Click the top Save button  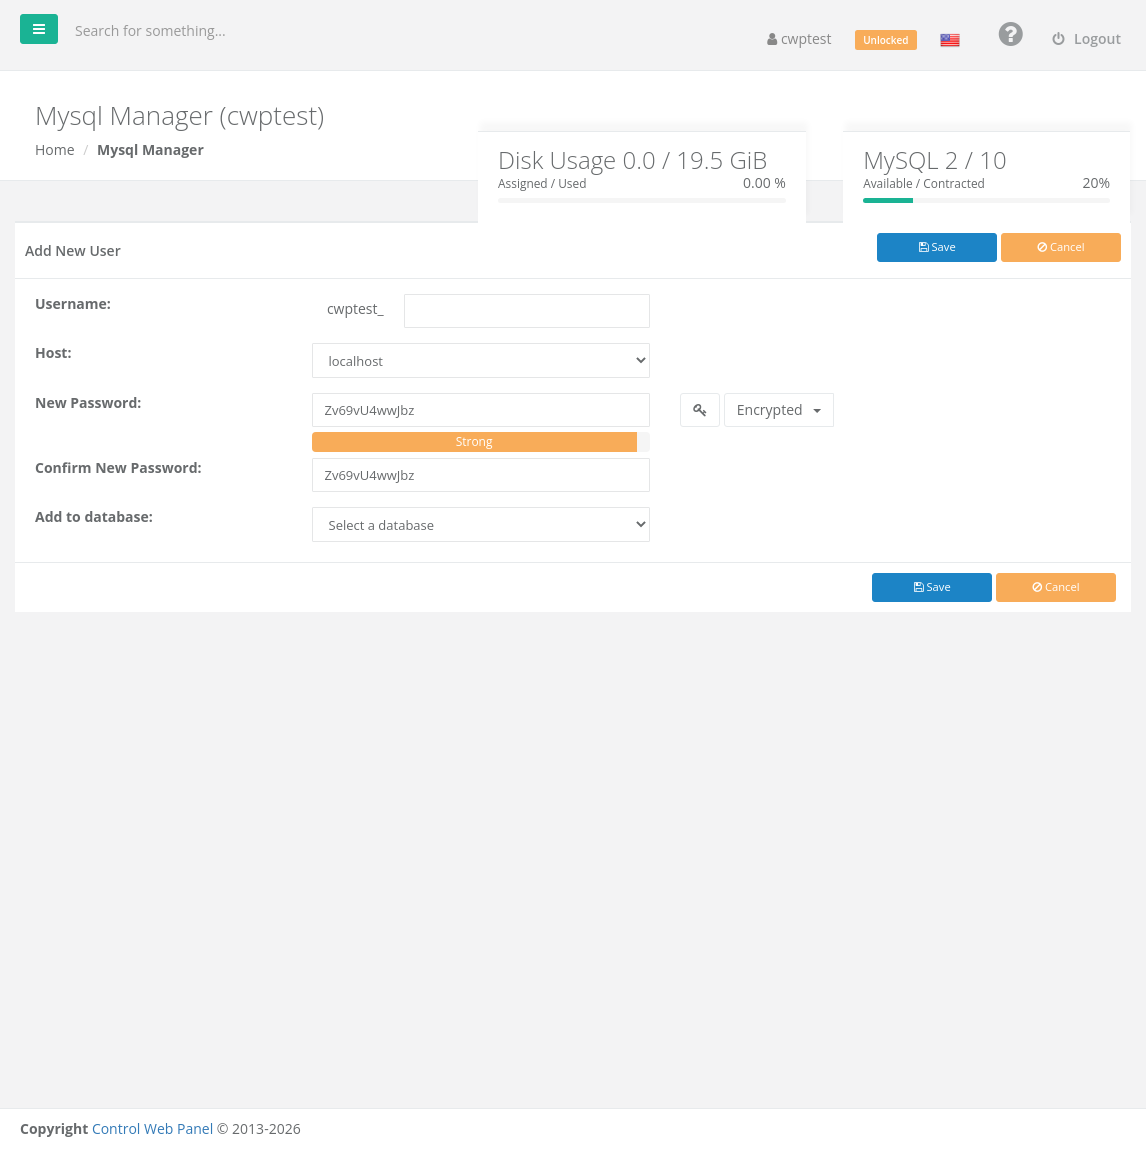click(x=936, y=248)
